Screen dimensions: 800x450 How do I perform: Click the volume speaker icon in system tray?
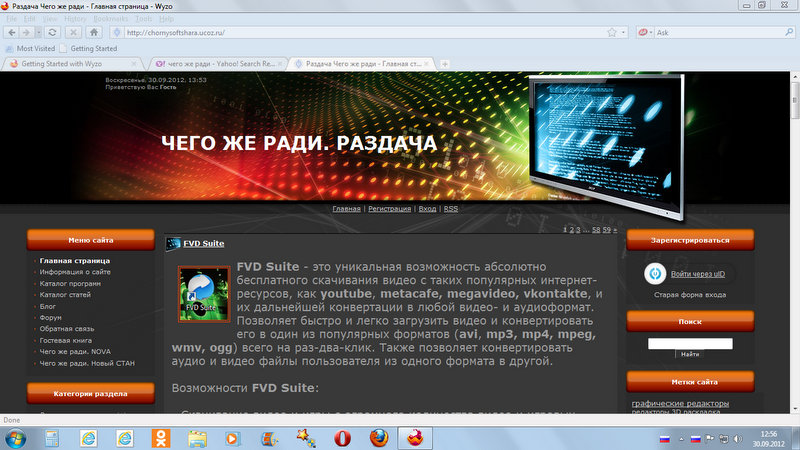(738, 439)
